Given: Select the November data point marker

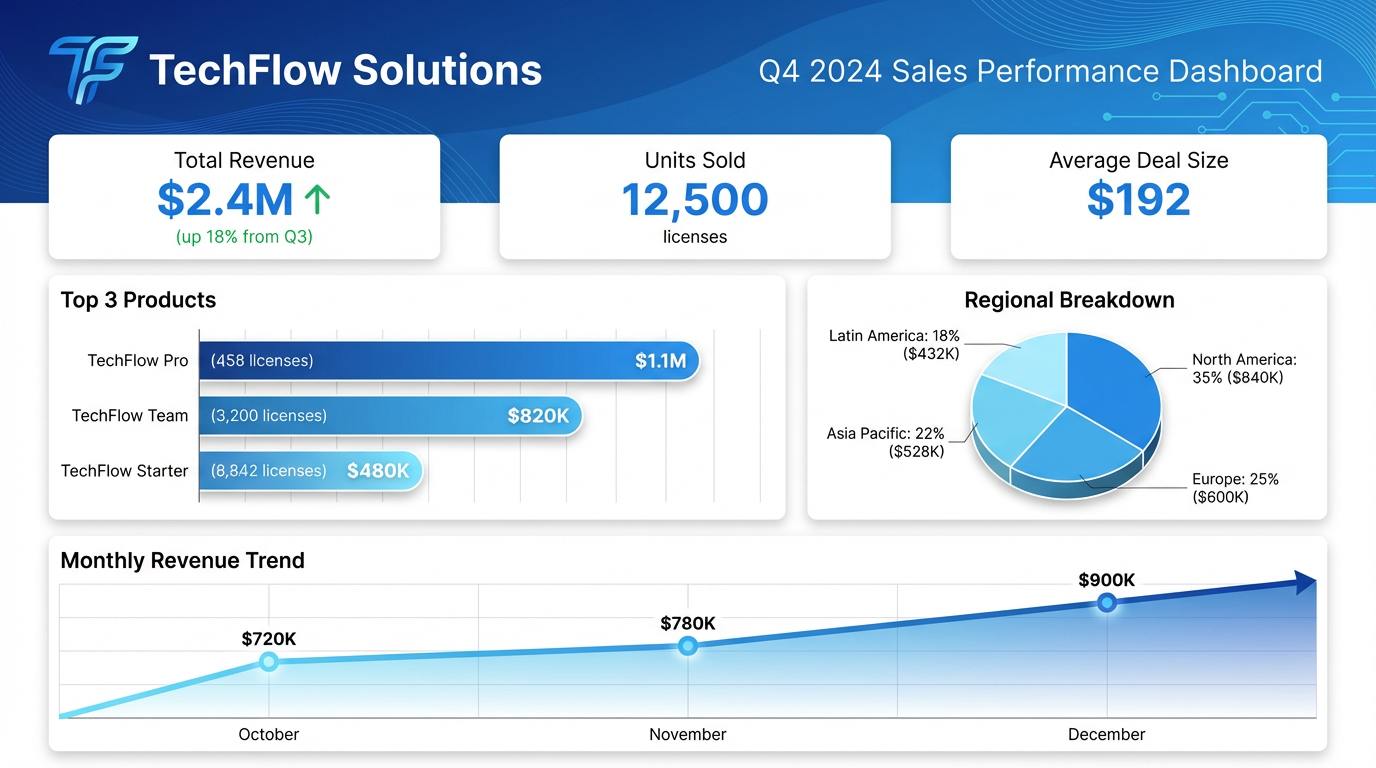Looking at the screenshot, I should 687,647.
